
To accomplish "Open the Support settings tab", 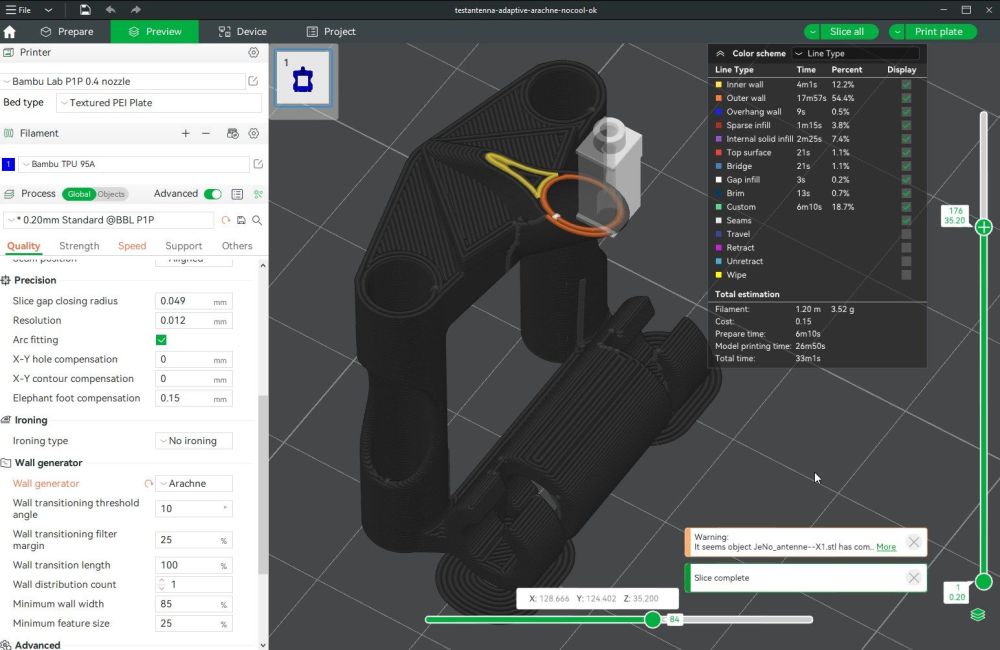I will 184,246.
